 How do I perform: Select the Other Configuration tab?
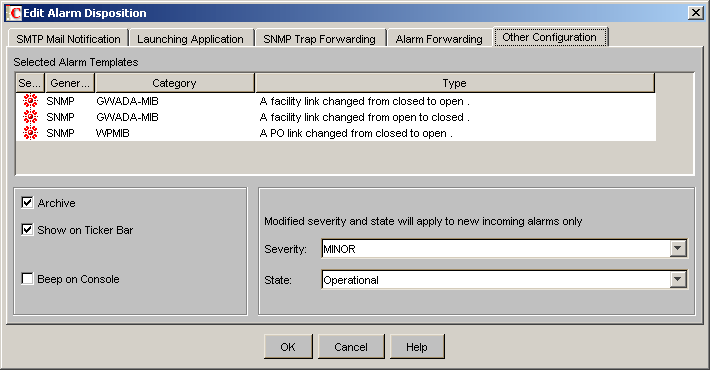tap(550, 37)
